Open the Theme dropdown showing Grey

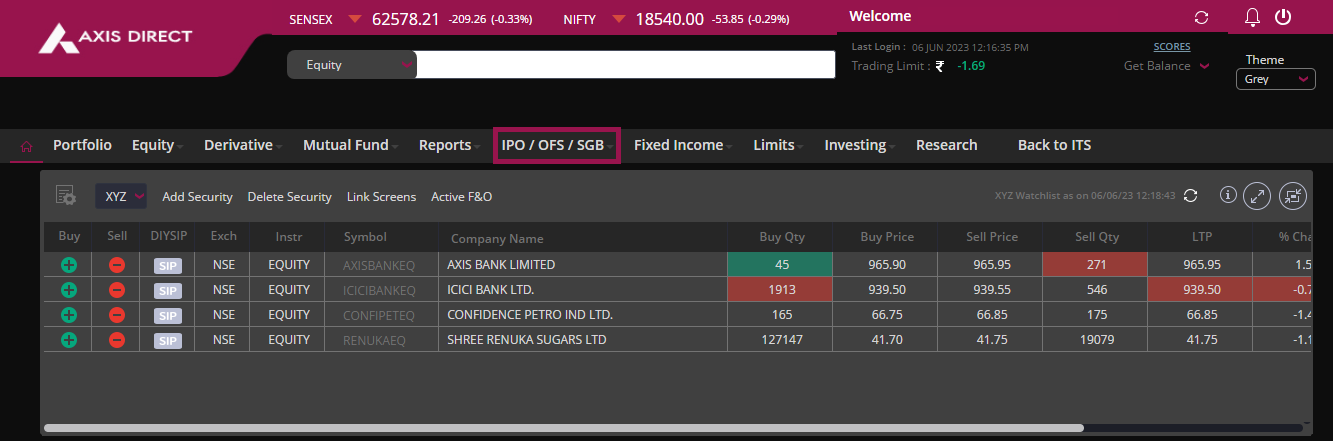coord(1275,79)
